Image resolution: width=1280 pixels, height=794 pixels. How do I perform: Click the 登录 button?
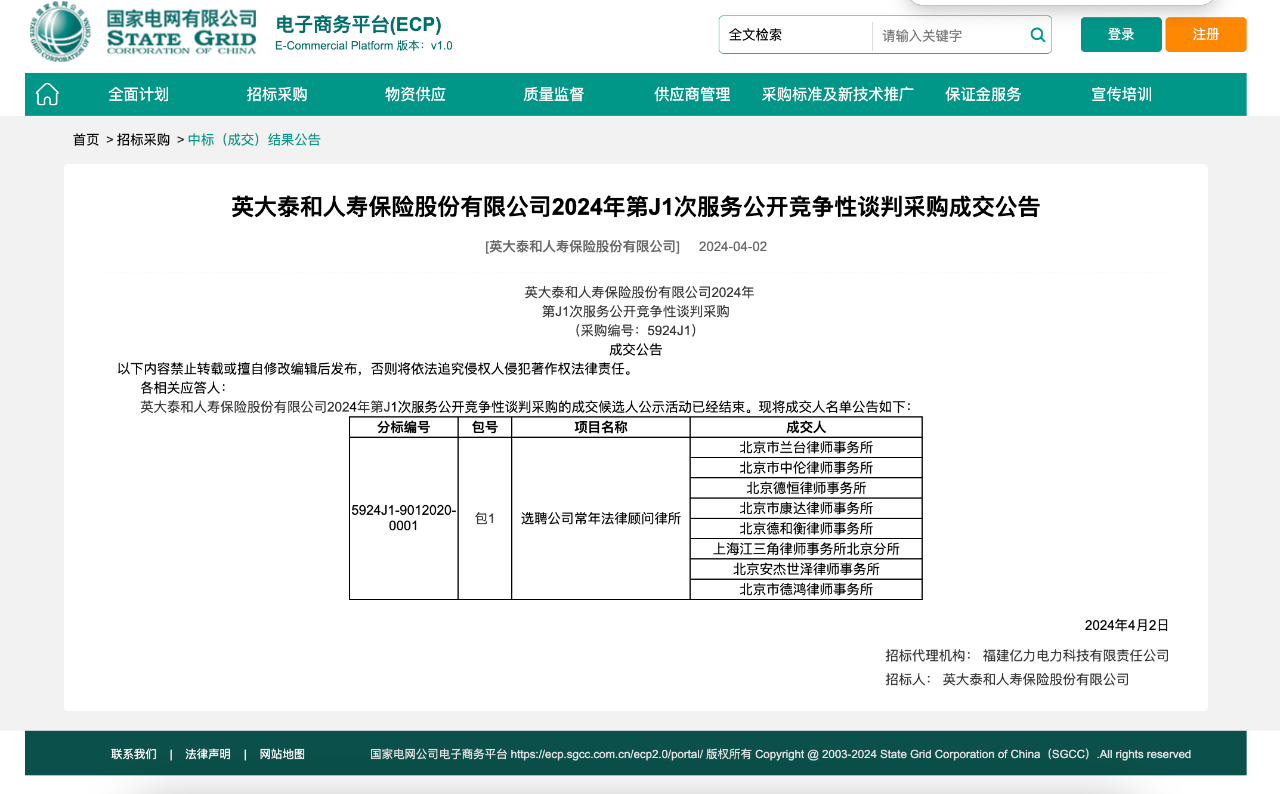(x=1121, y=34)
